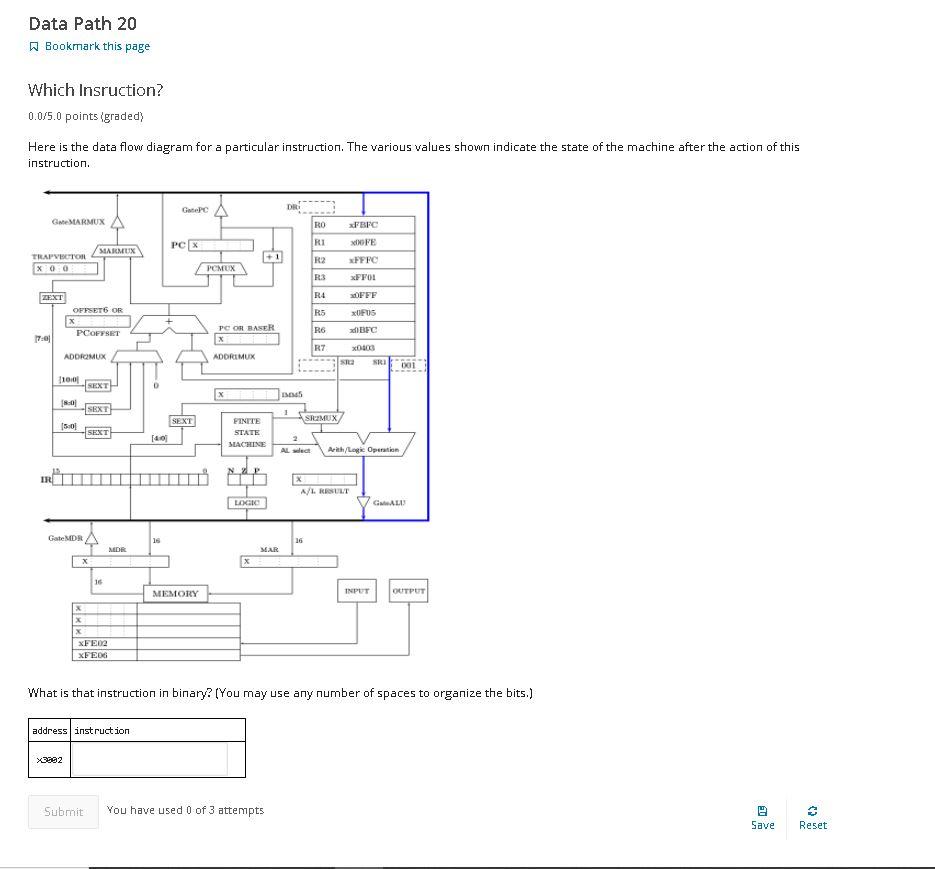
Task: Click the instruction input field for address x3002
Action: point(150,758)
